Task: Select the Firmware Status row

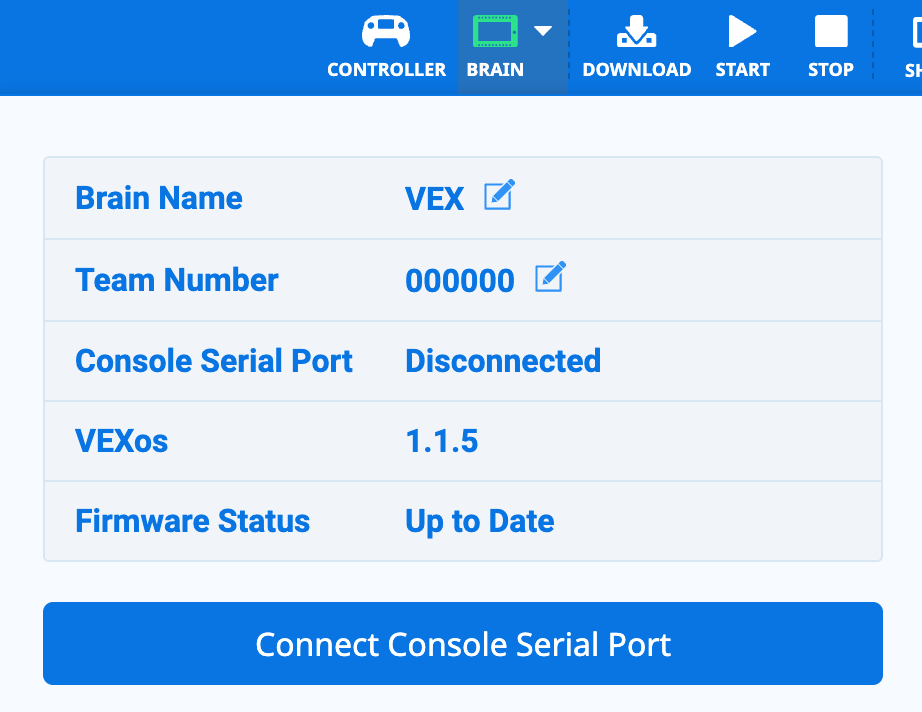Action: [x=192, y=521]
